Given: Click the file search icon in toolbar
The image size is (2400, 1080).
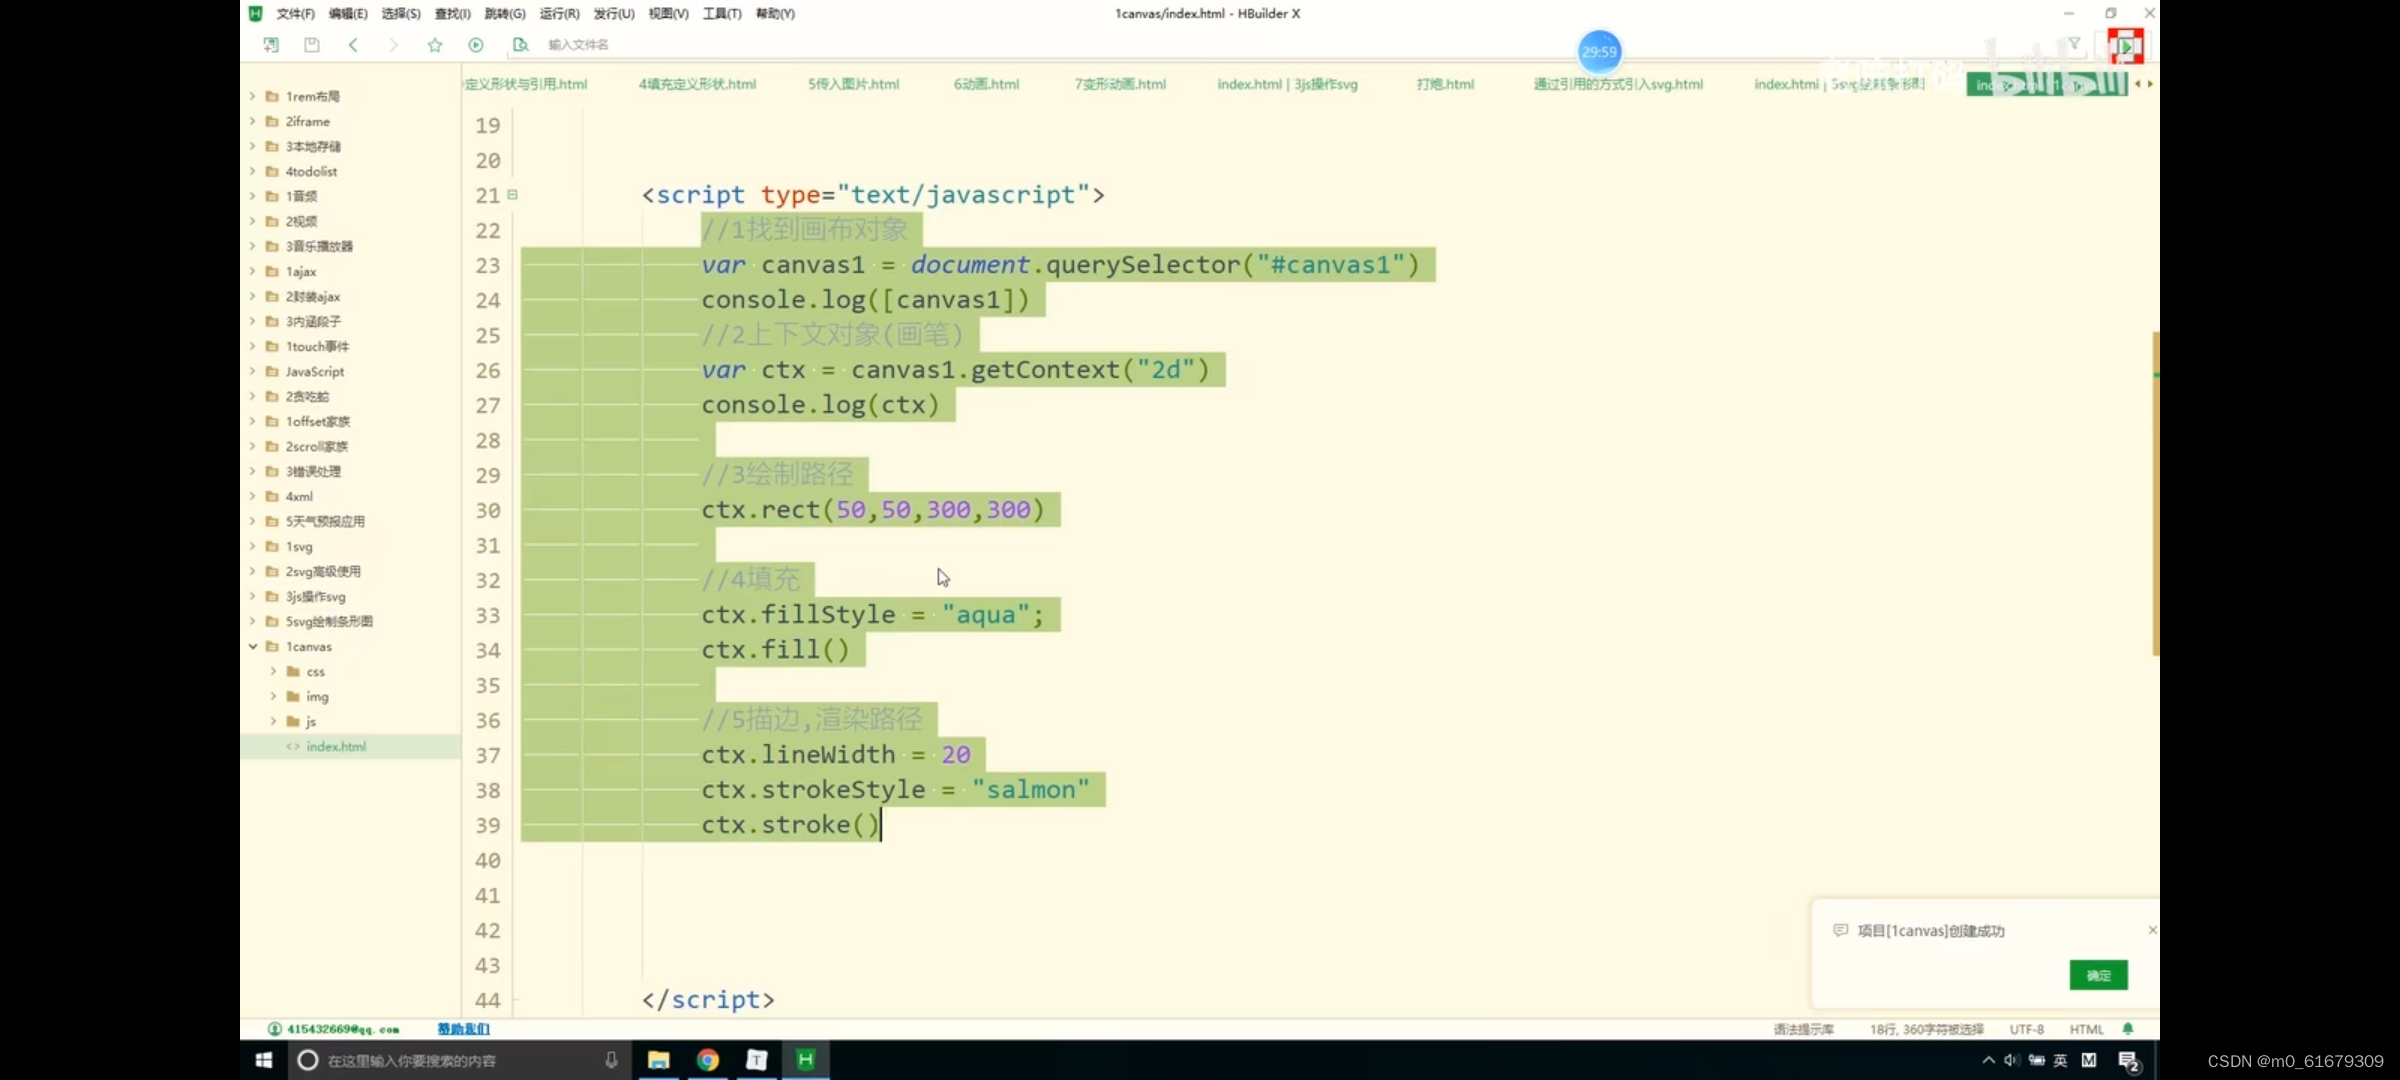Looking at the screenshot, I should pyautogui.click(x=520, y=45).
